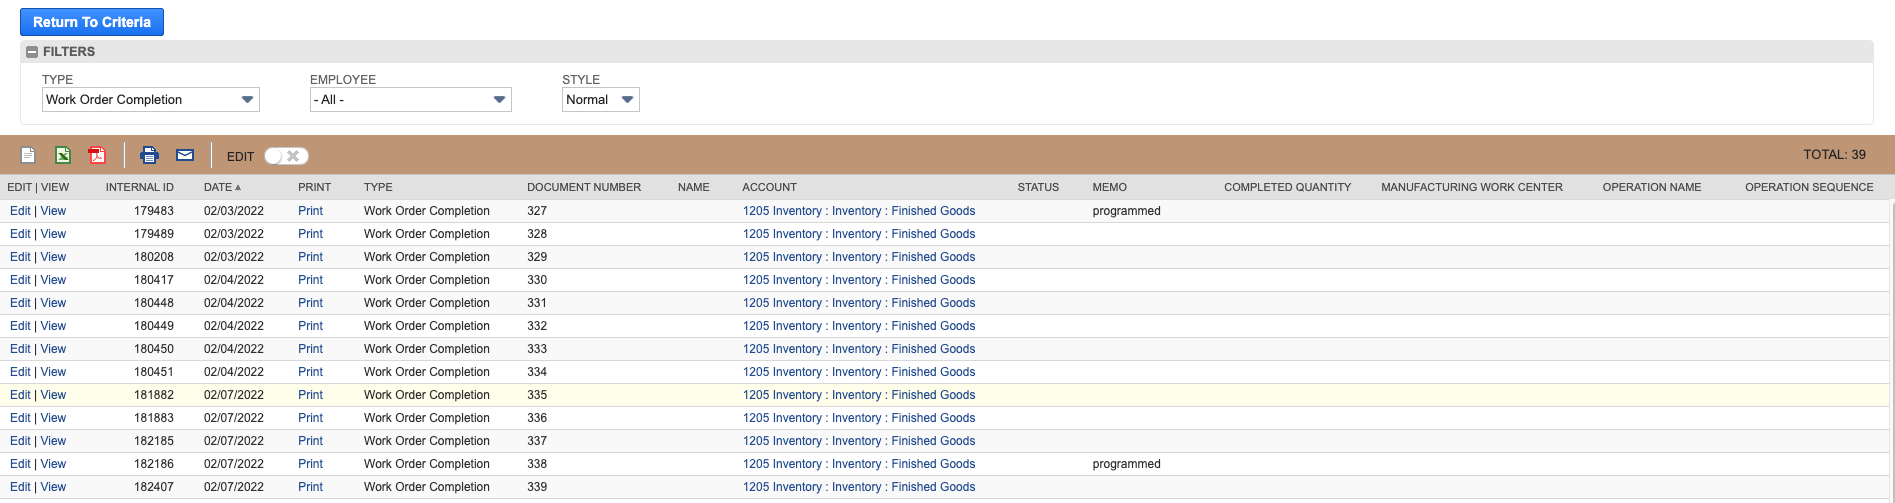
Task: Click Edit link for document 332
Action: click(x=20, y=326)
